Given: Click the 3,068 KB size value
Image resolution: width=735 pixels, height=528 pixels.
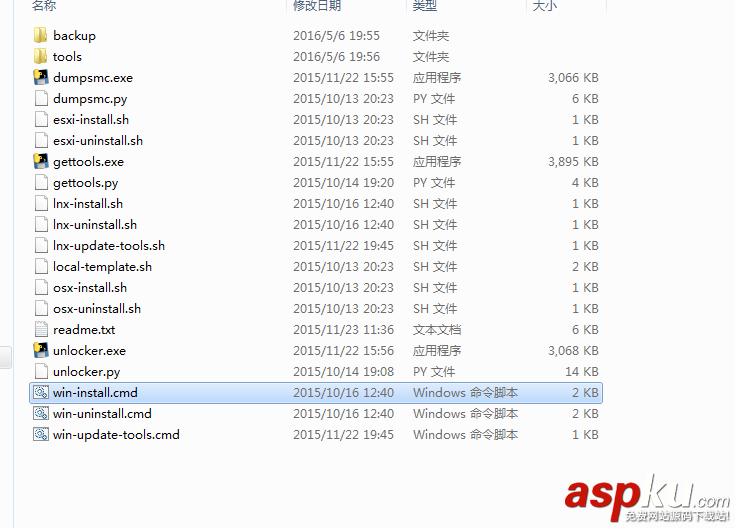Looking at the screenshot, I should pos(573,350).
